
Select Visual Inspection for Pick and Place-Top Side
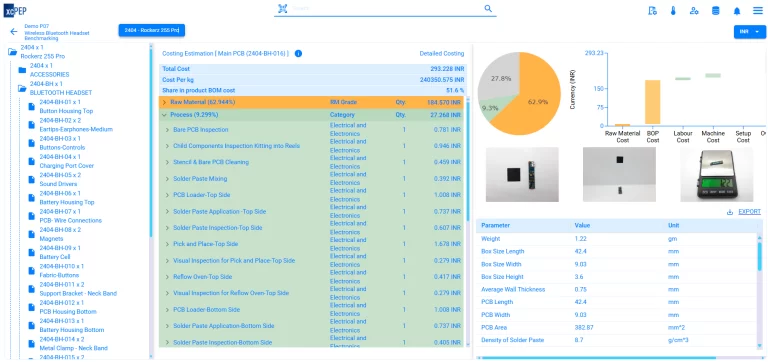pos(234,261)
